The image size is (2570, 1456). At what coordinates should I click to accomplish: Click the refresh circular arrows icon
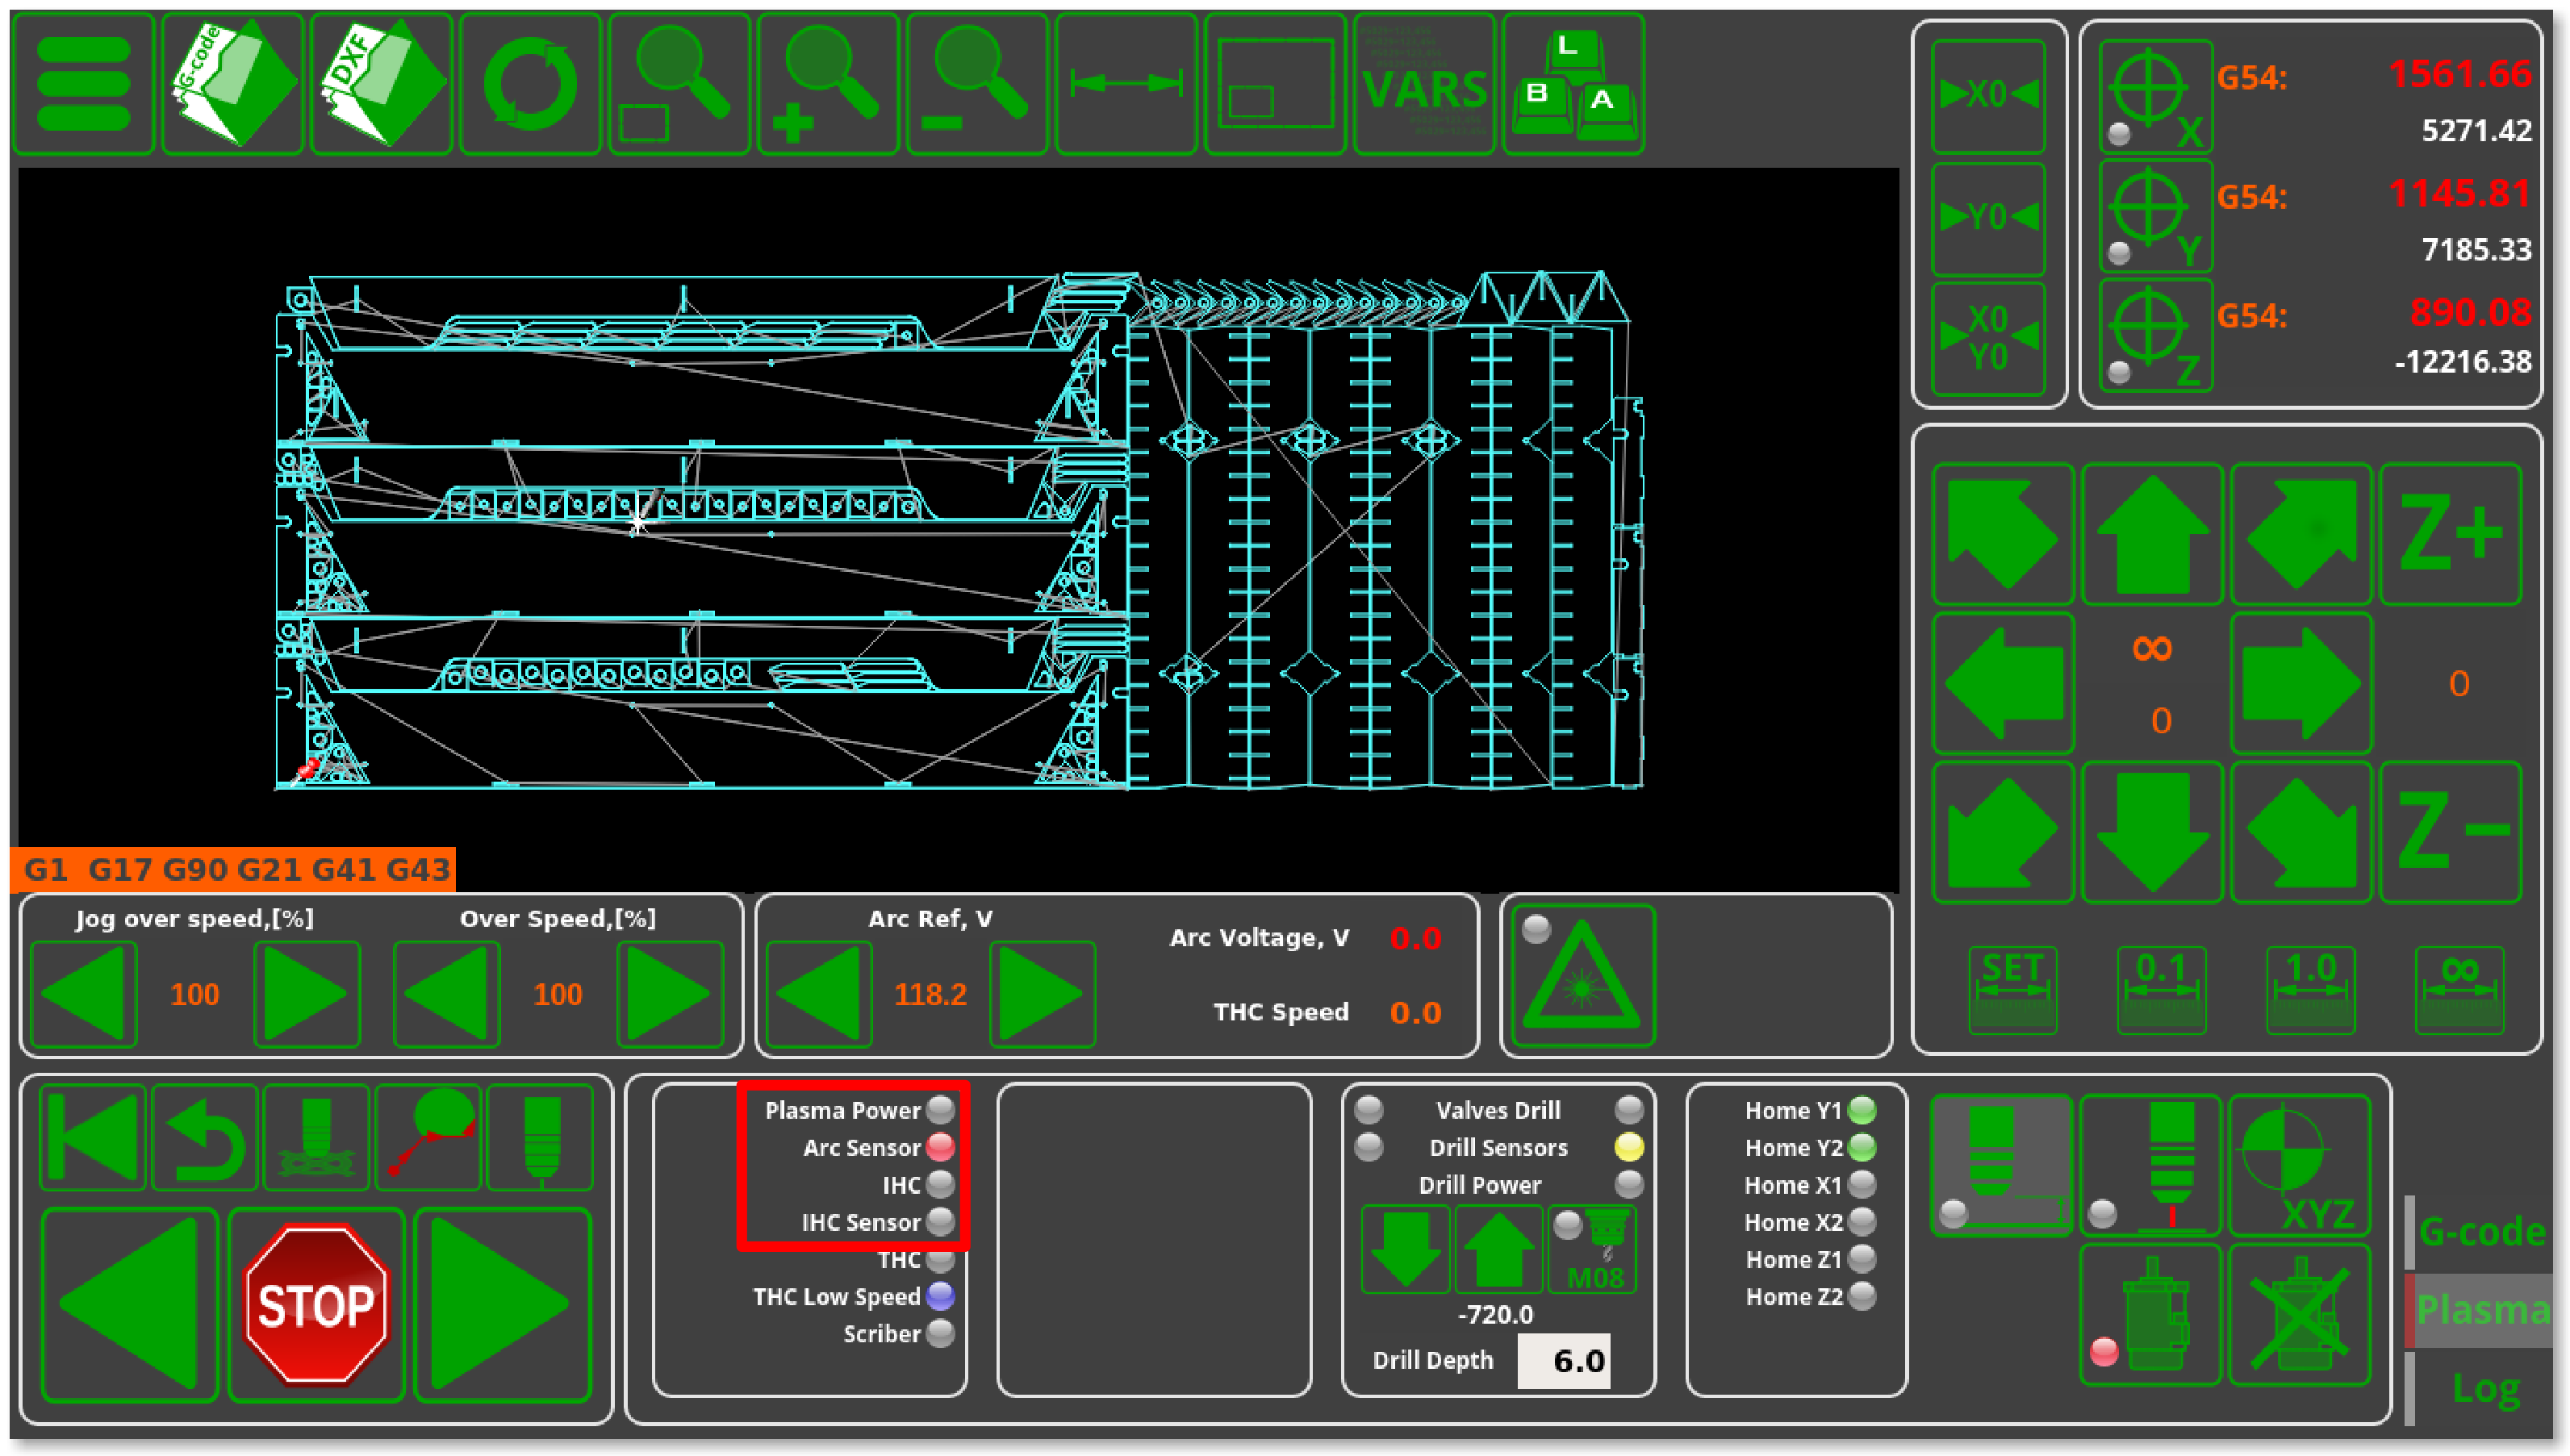point(530,85)
